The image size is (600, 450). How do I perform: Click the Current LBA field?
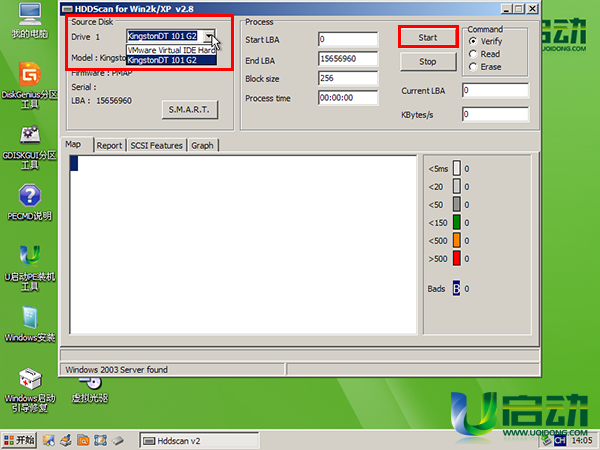[x=496, y=90]
